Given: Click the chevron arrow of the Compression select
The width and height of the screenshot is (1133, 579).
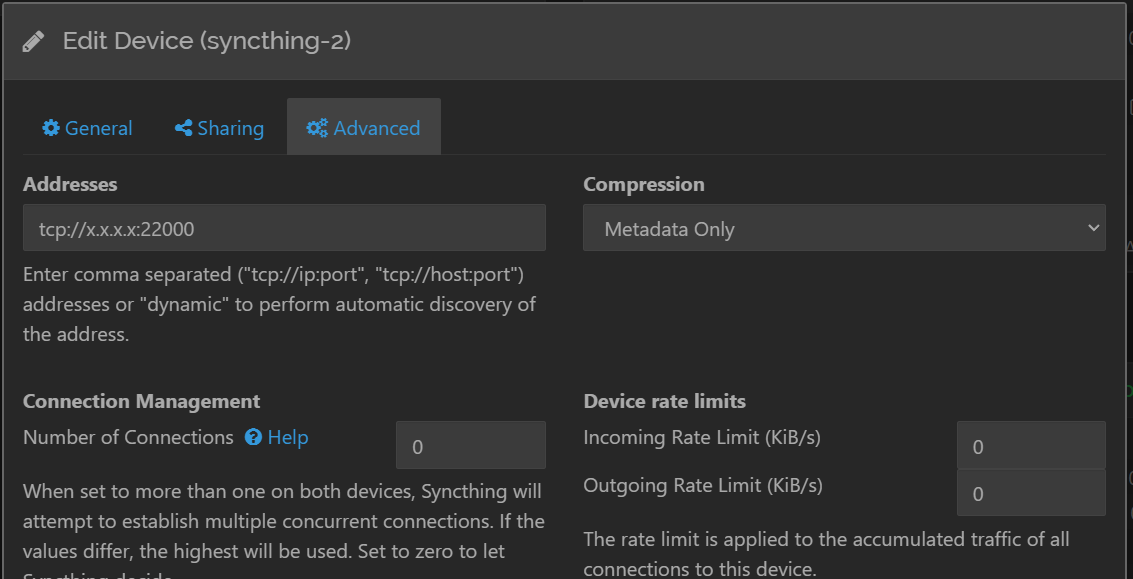Looking at the screenshot, I should pos(1092,228).
